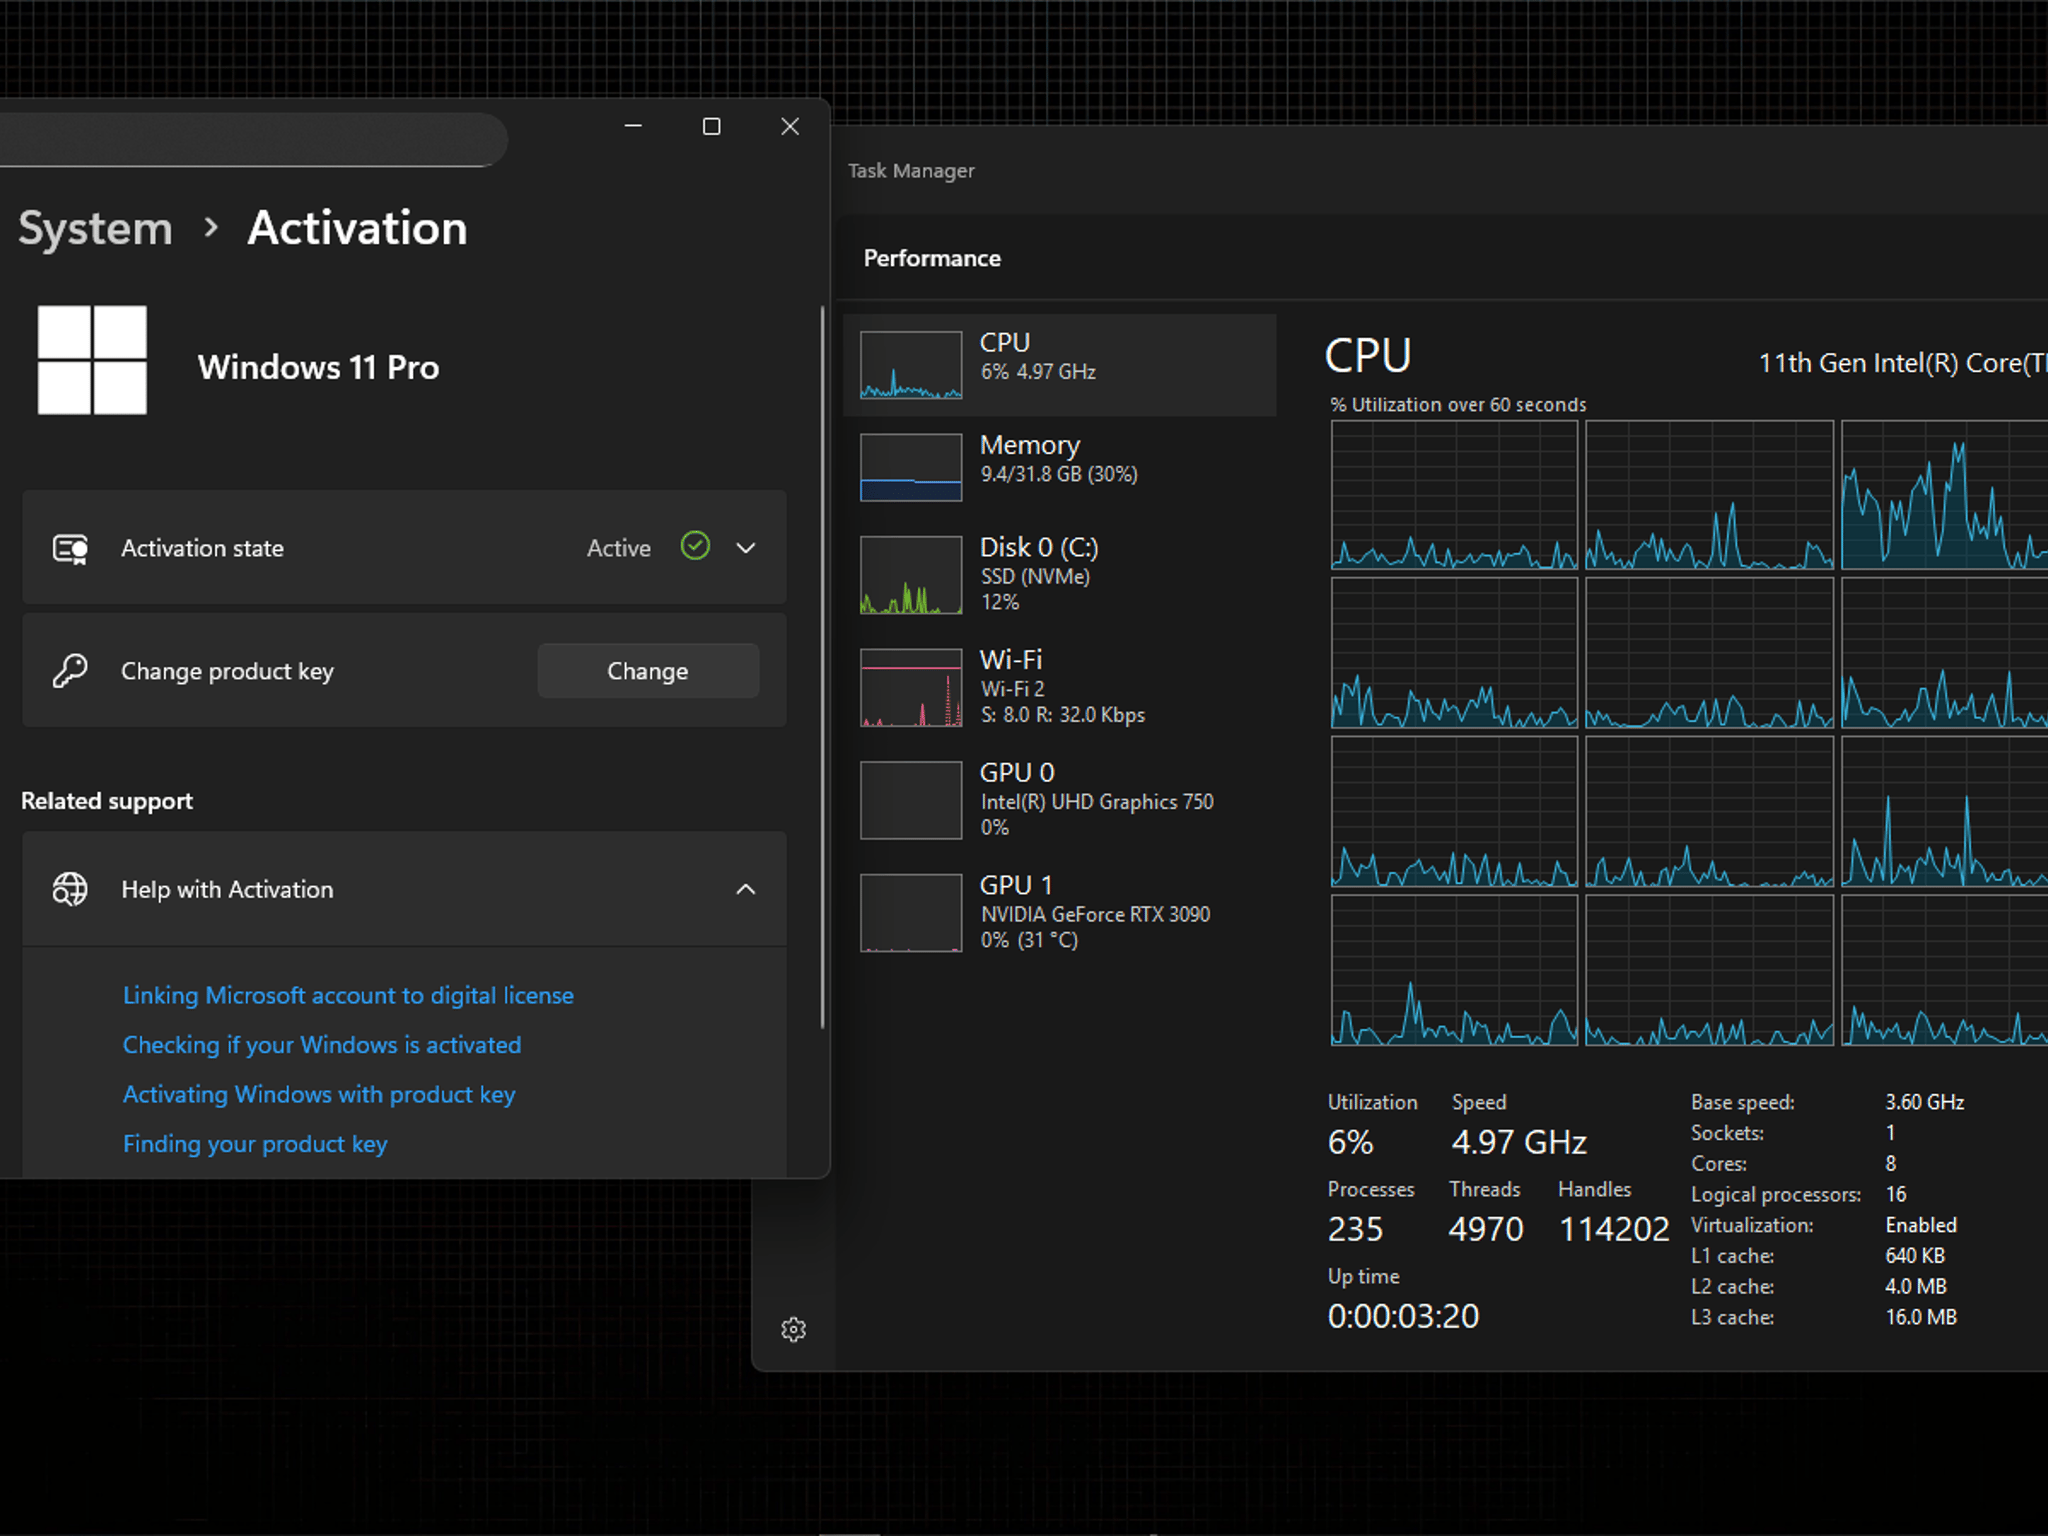Click the Base speed 3.60 GHz value
Viewport: 2048px width, 1536px height.
pos(1925,1102)
